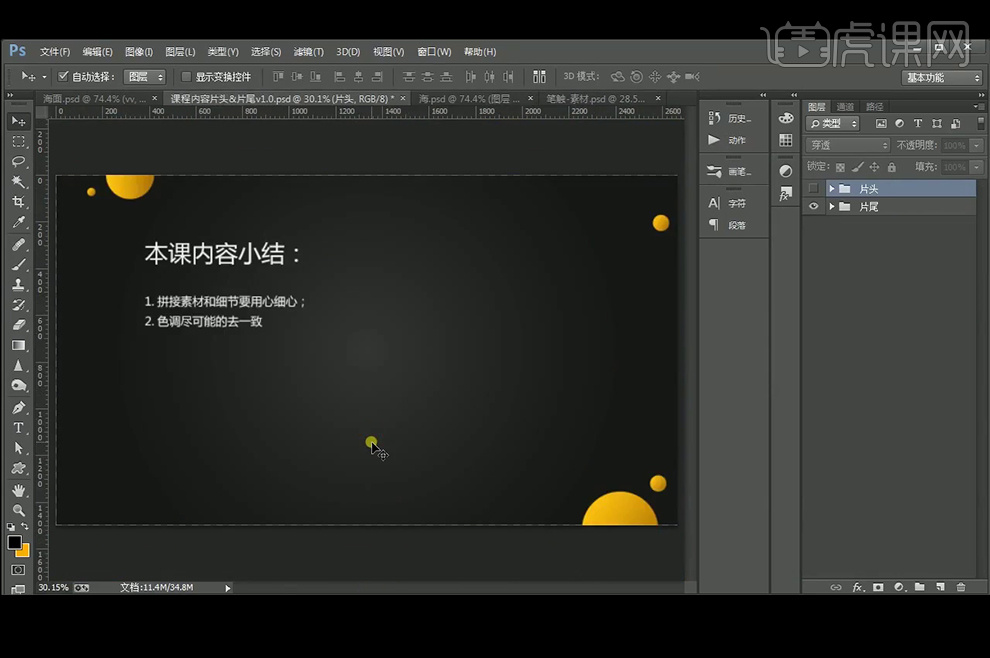
Task: Click the delete layer trash icon
Action: 961,587
